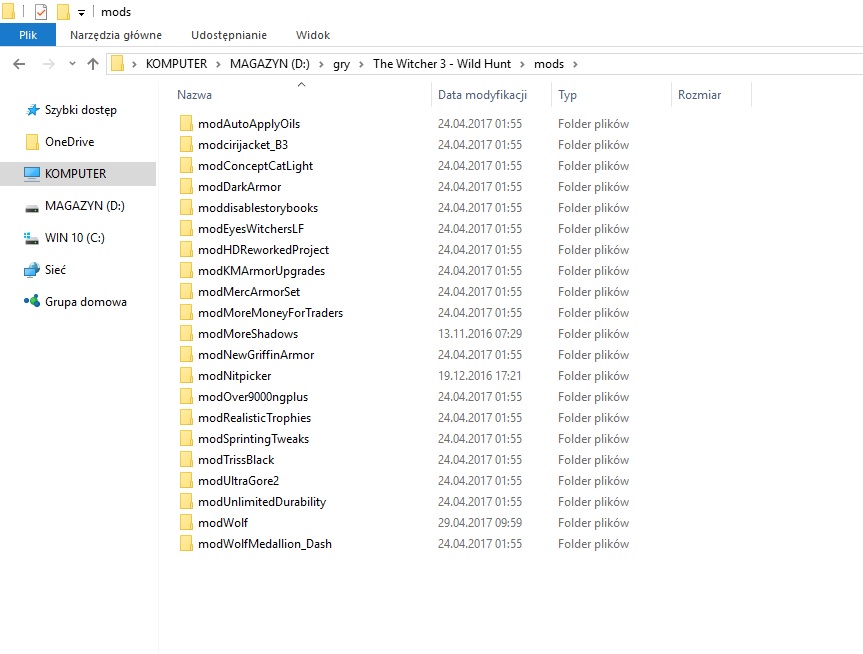Click folder icon of modAutoApplyOils
This screenshot has height=654, width=863.
click(x=186, y=123)
